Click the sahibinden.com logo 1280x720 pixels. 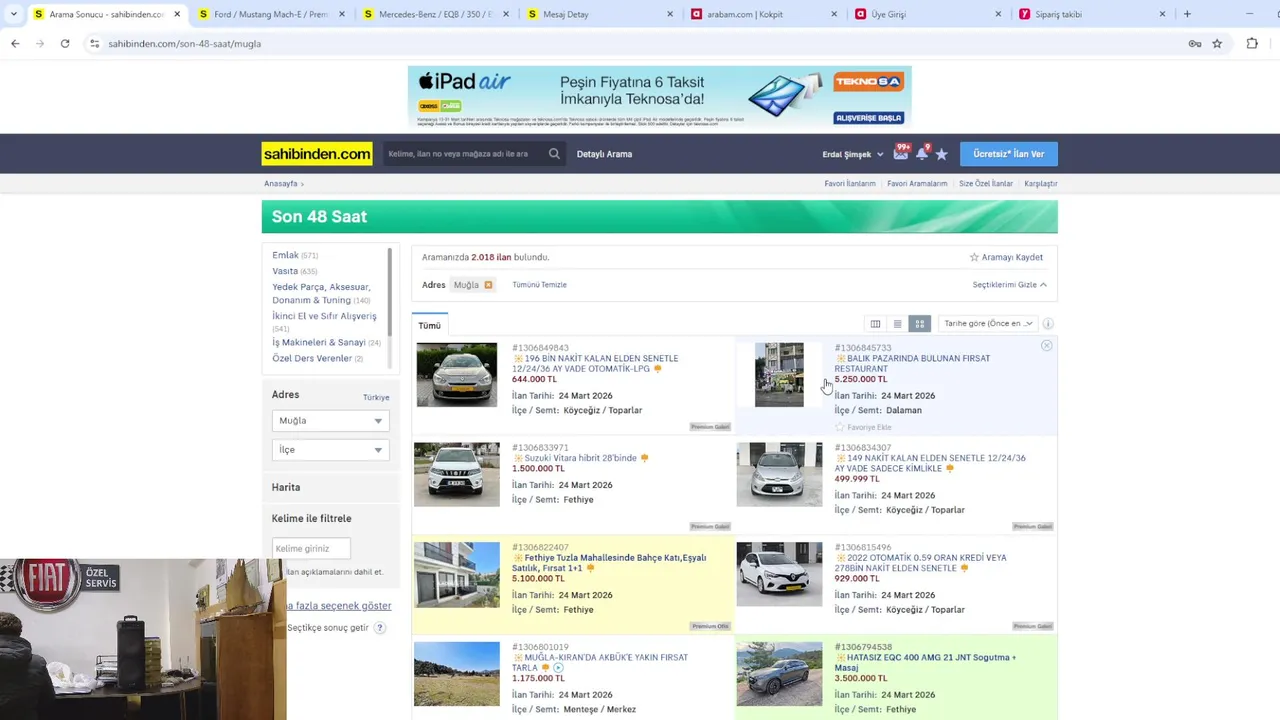pos(317,154)
